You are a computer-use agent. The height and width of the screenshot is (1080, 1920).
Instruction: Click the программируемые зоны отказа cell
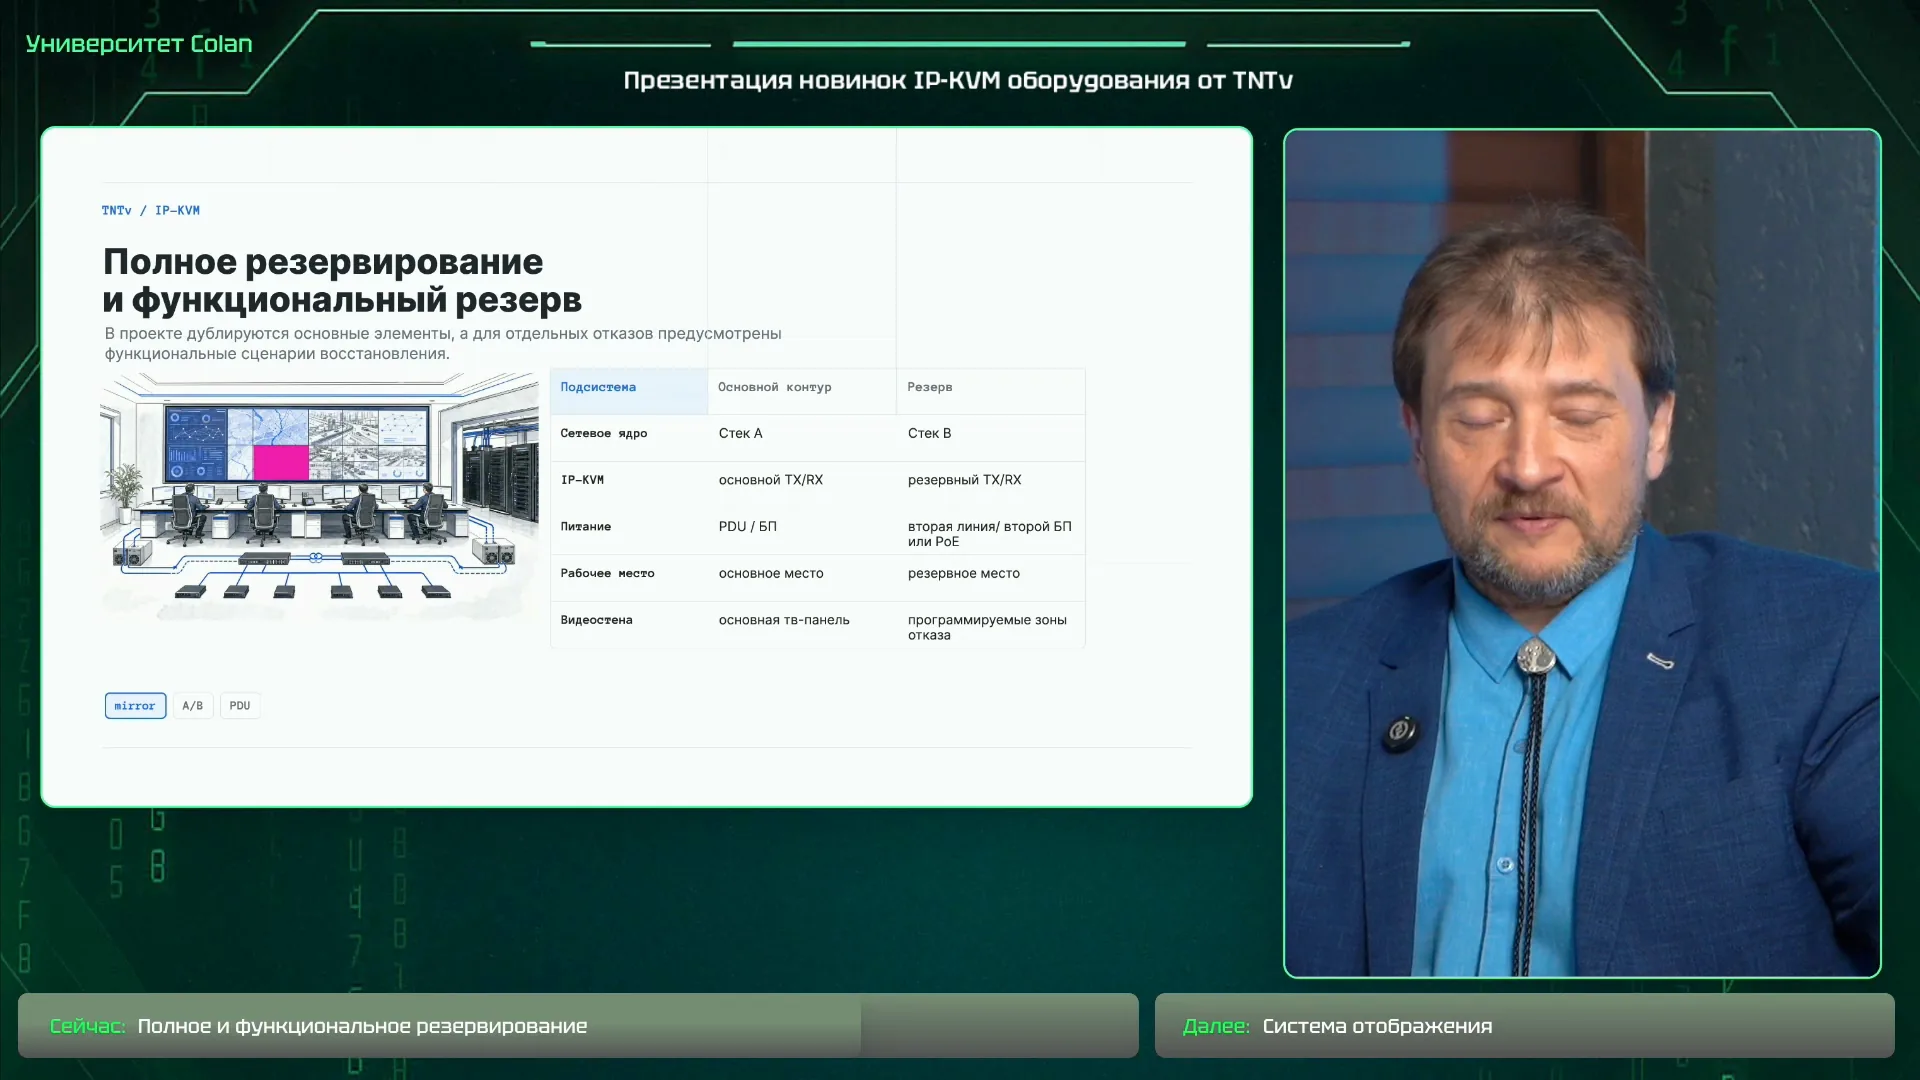point(988,628)
